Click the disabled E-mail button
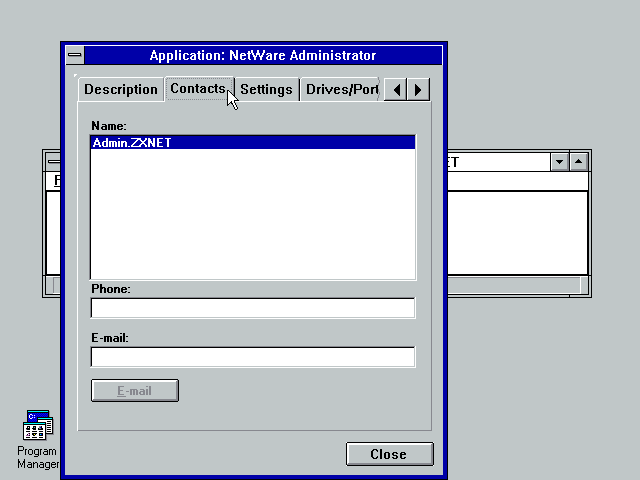 click(x=135, y=391)
